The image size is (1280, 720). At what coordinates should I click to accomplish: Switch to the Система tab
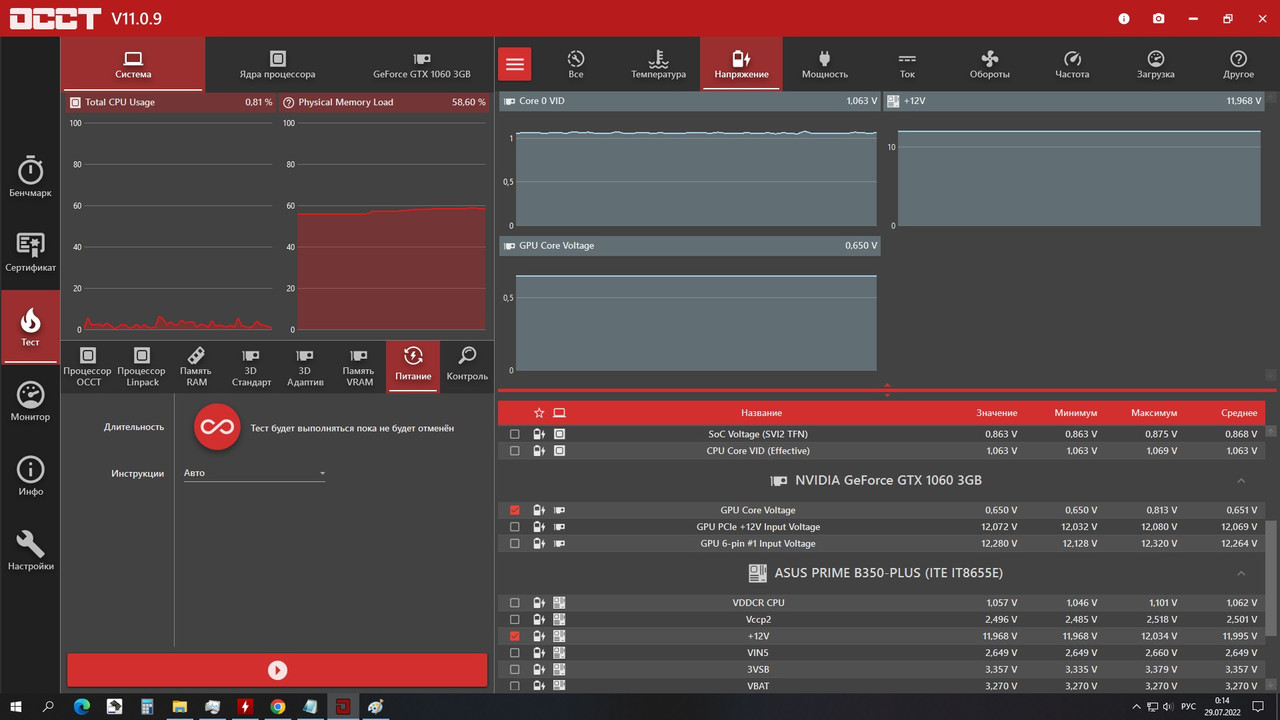click(x=133, y=65)
